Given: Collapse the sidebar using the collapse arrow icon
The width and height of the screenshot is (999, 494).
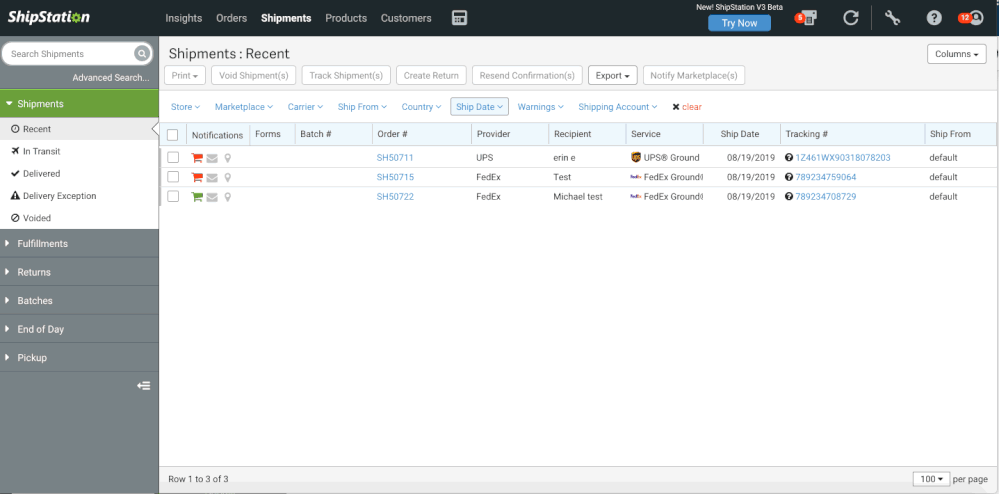Looking at the screenshot, I should [x=144, y=385].
